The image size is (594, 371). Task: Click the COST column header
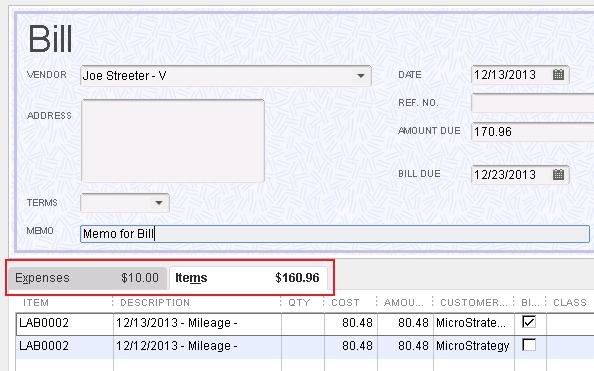[x=345, y=302]
